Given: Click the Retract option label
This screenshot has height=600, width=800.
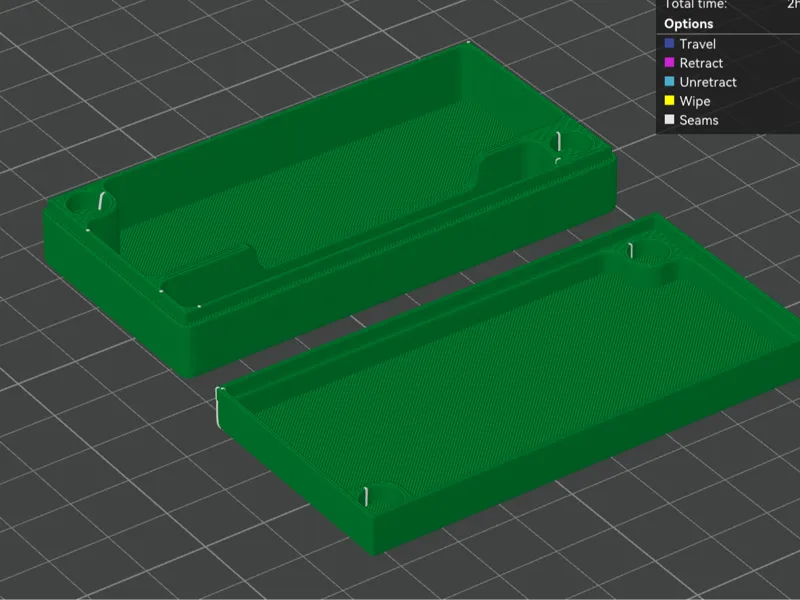Looking at the screenshot, I should coord(701,63).
